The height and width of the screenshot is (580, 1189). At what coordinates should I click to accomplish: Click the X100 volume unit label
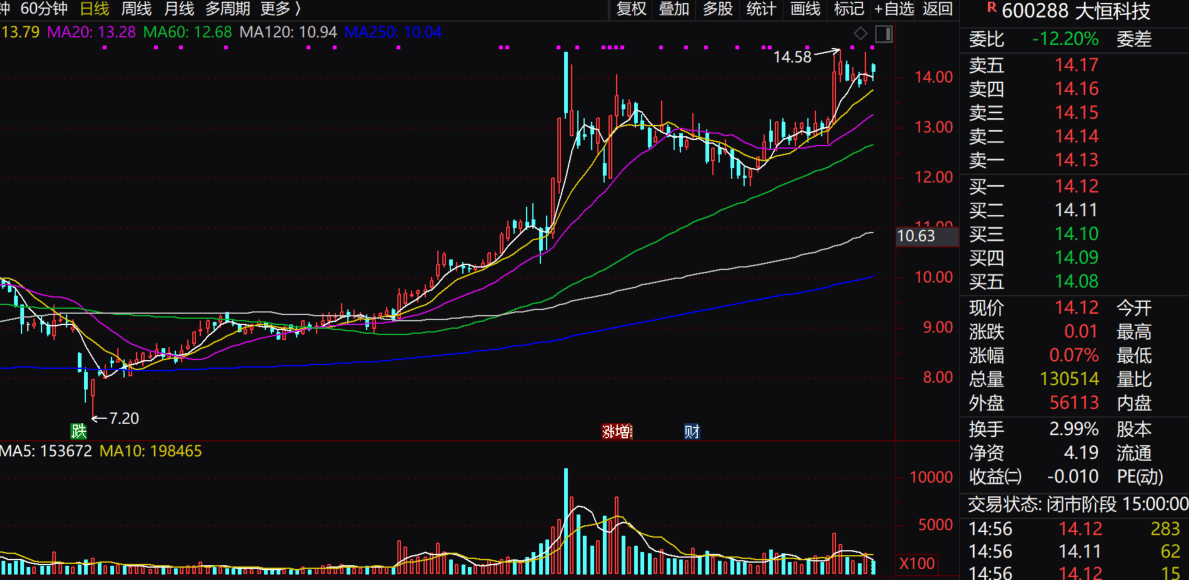click(x=917, y=564)
